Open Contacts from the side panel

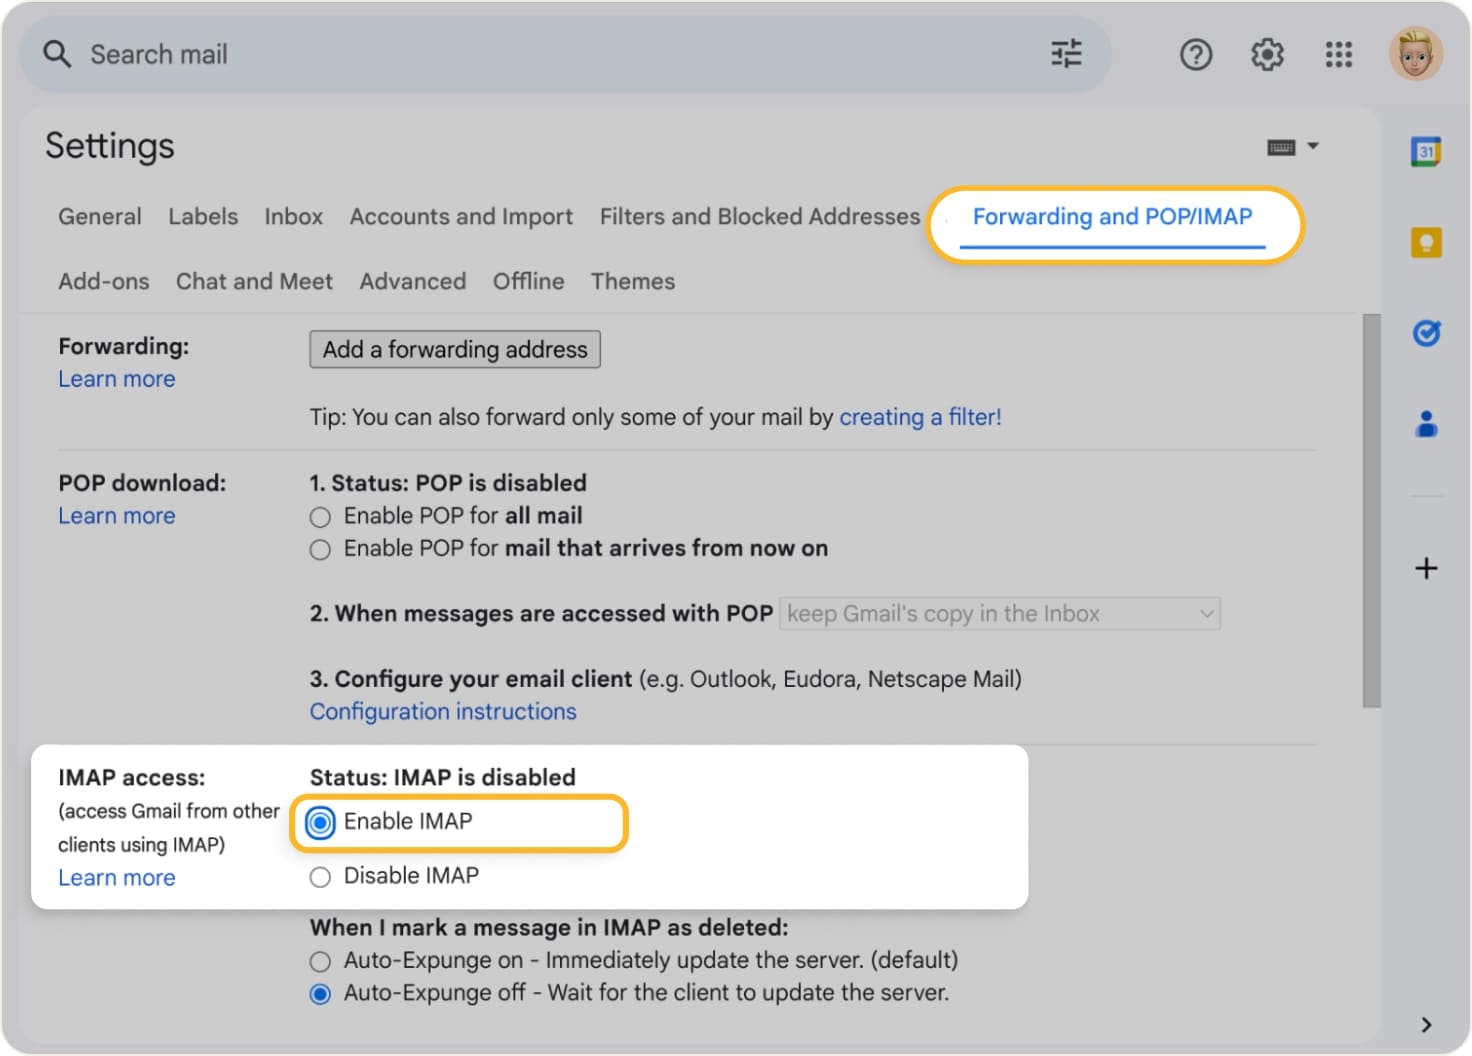coord(1427,423)
